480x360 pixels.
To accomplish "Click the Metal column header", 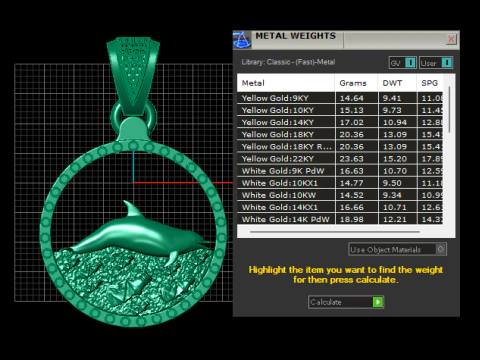I will [286, 83].
